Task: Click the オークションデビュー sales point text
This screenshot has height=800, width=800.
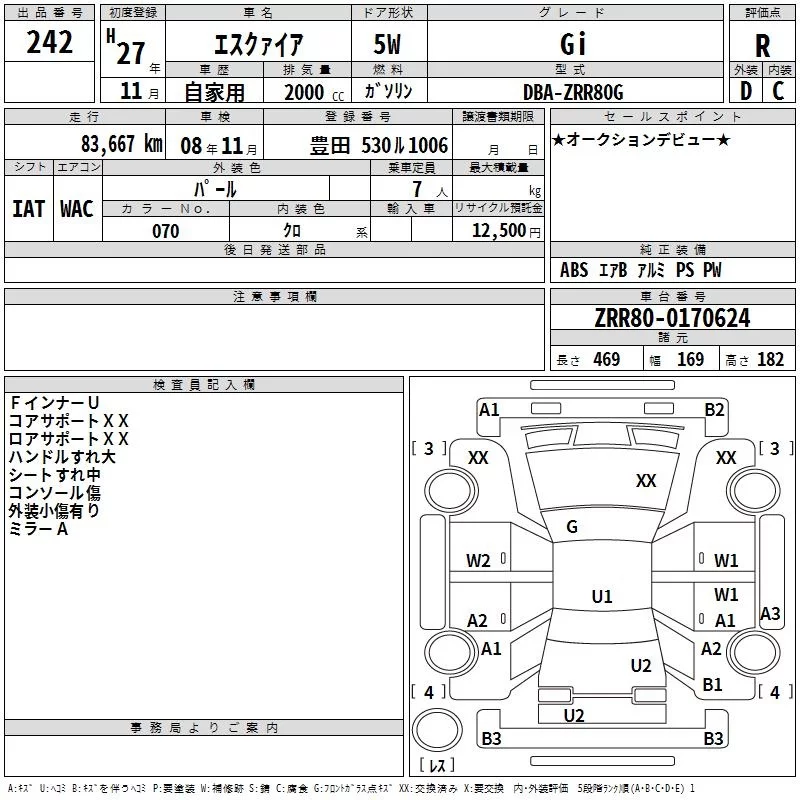Action: 640,140
